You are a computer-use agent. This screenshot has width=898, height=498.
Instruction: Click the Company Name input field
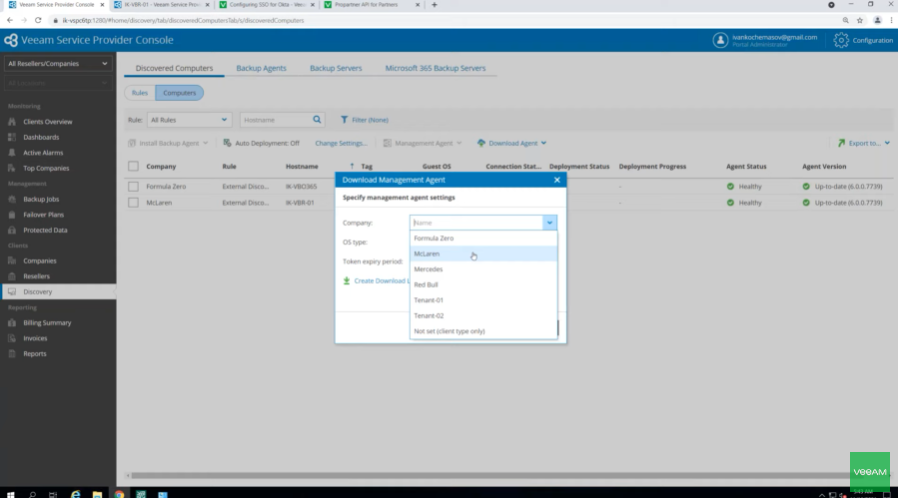click(x=476, y=223)
